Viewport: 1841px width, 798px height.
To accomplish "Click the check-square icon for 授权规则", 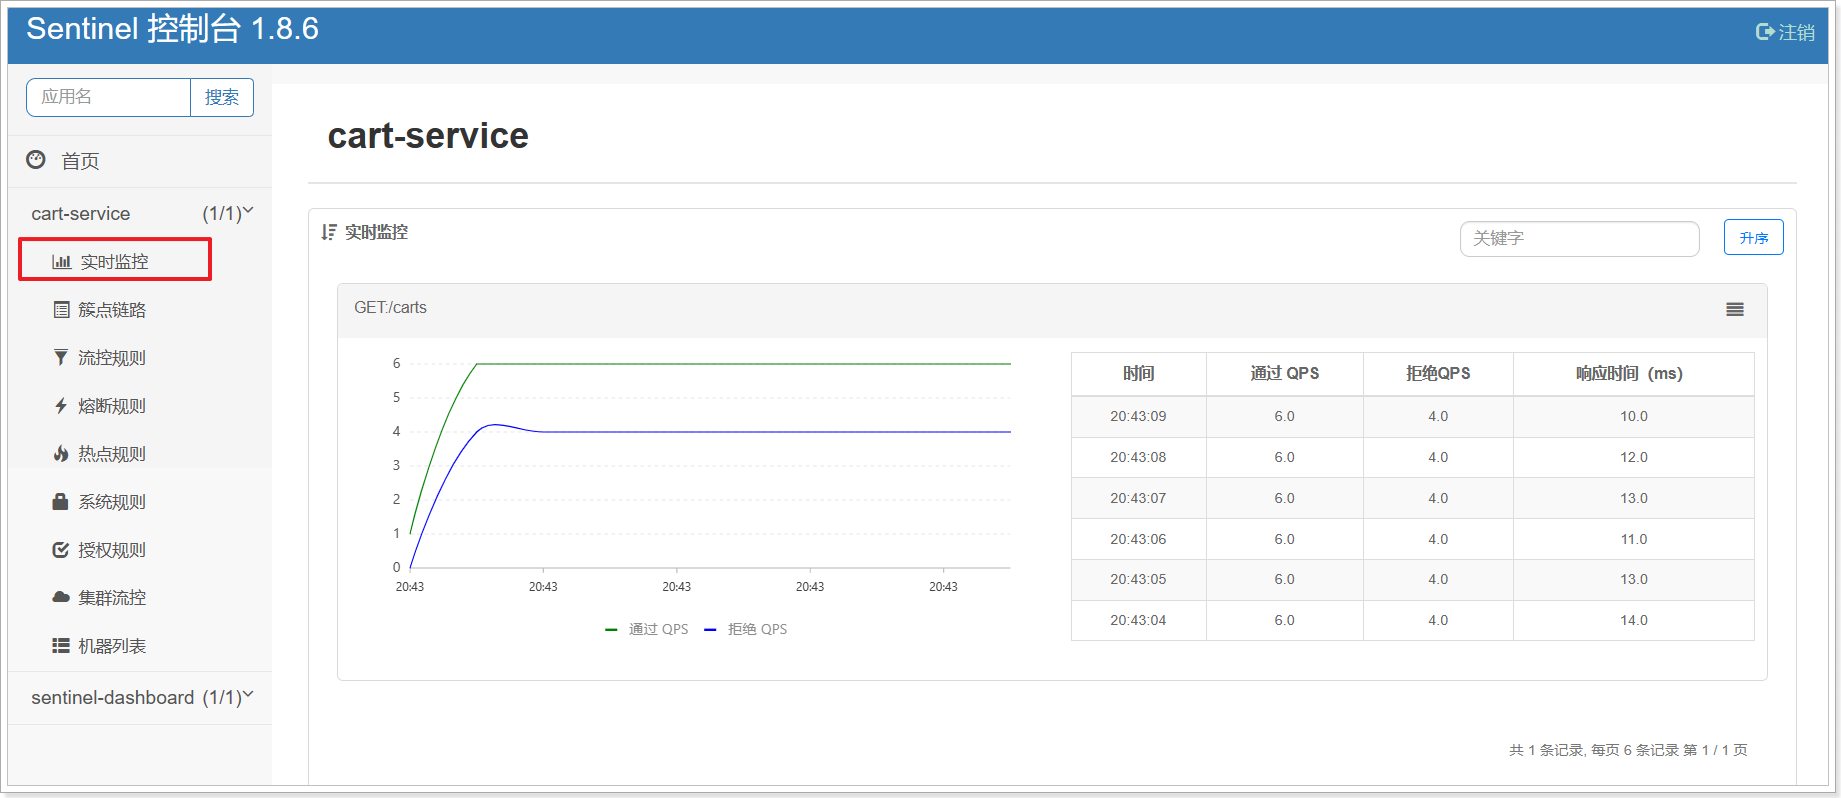I will coord(61,550).
